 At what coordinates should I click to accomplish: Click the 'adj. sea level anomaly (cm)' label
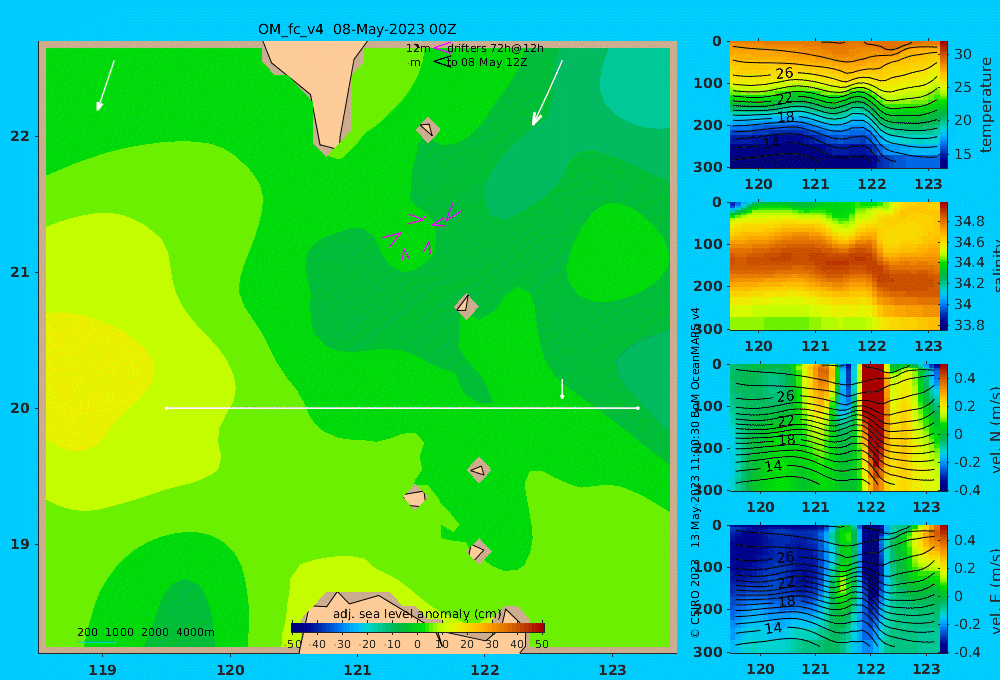pos(417,614)
